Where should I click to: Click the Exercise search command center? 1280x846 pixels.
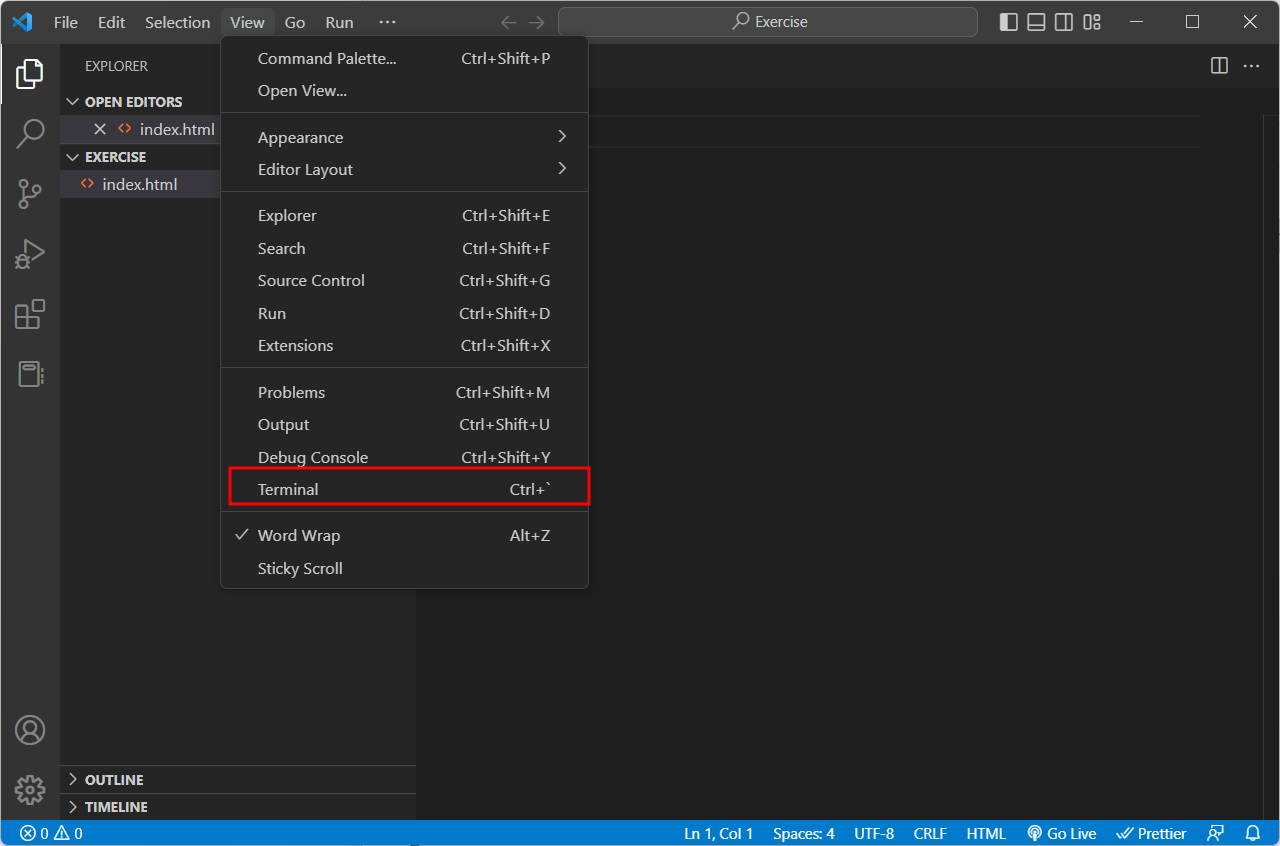pos(768,22)
